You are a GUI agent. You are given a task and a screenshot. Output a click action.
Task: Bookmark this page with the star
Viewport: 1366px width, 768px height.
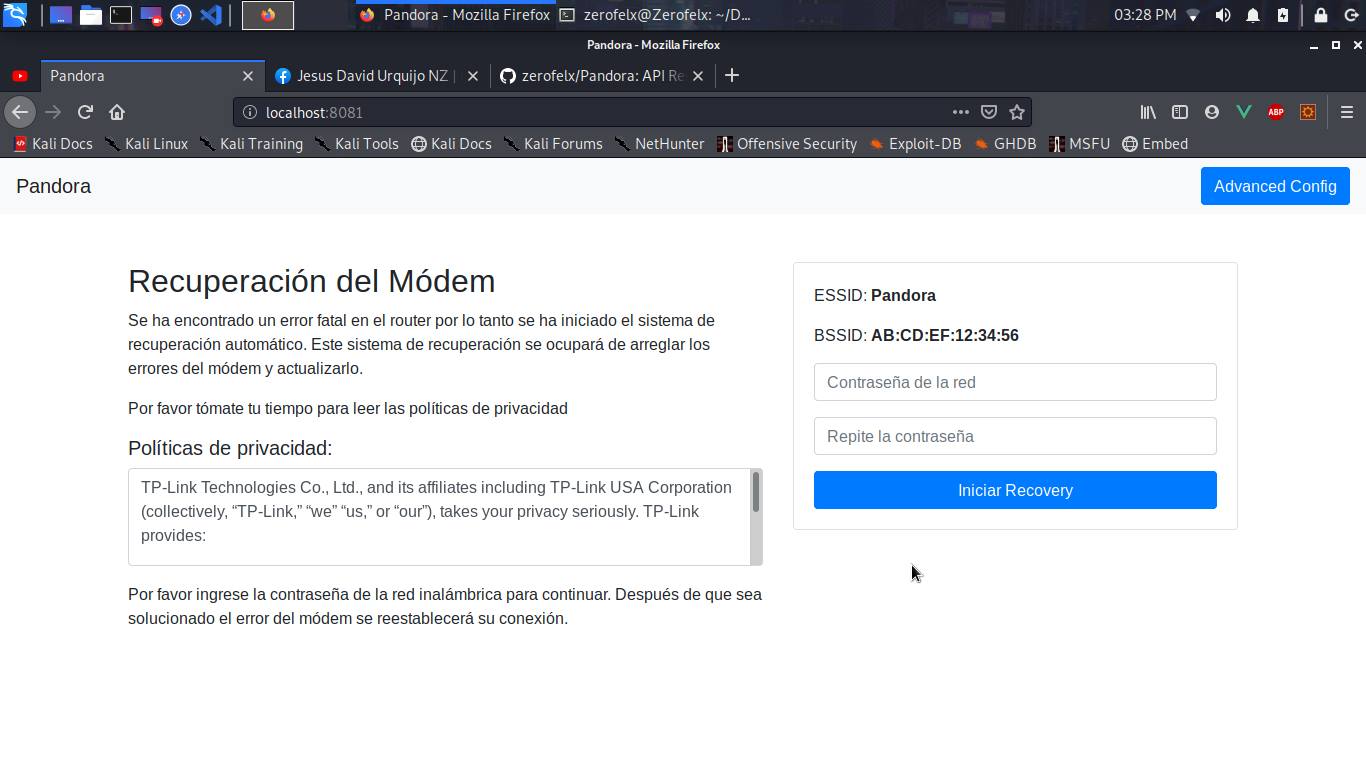(1017, 112)
